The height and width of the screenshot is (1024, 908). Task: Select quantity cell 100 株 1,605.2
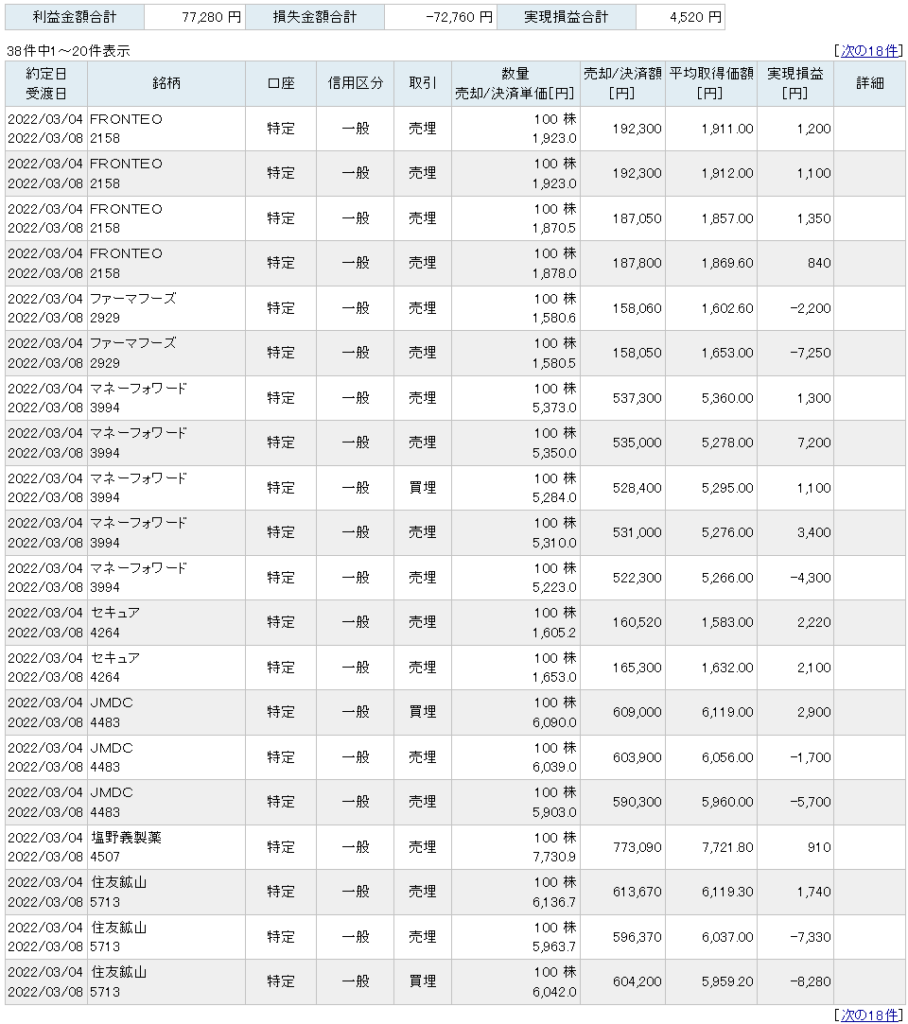(515, 622)
